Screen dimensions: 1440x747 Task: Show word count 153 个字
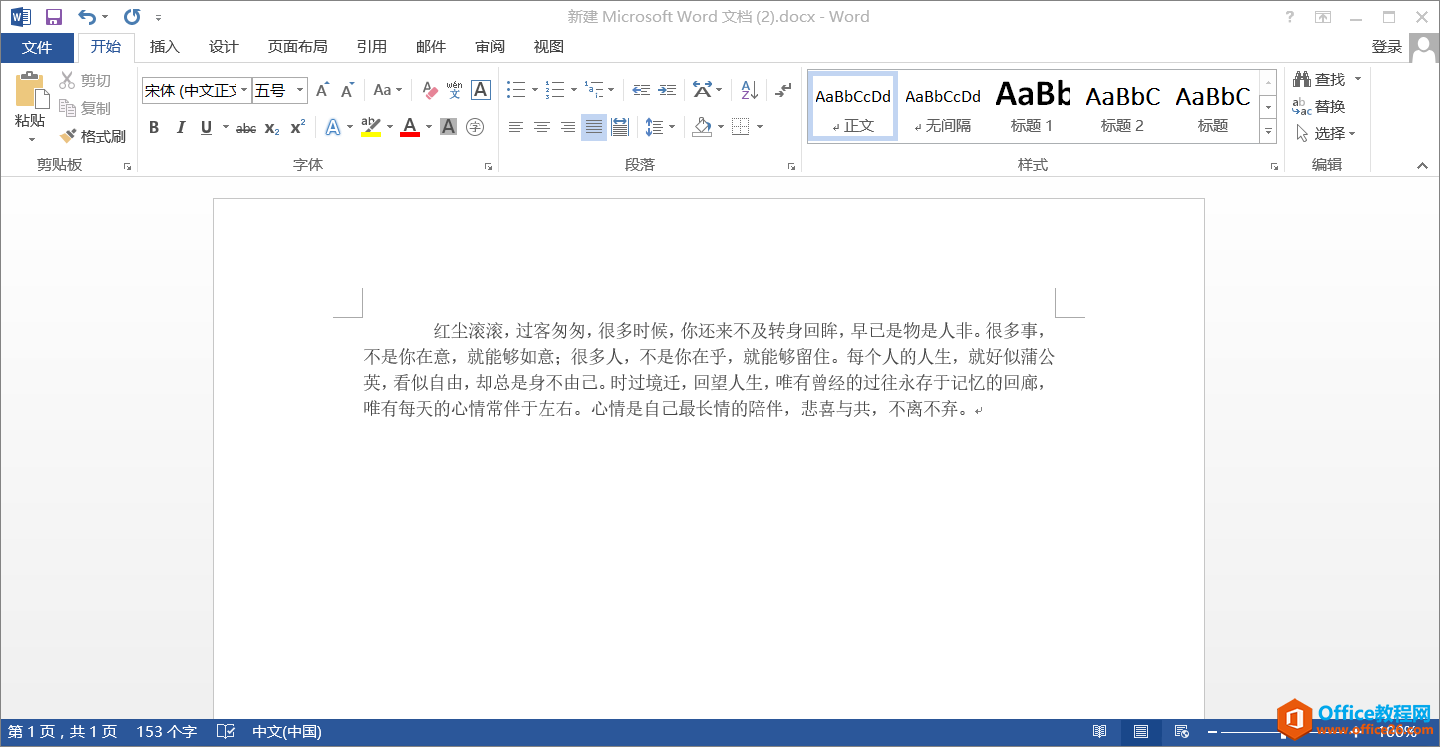click(167, 732)
